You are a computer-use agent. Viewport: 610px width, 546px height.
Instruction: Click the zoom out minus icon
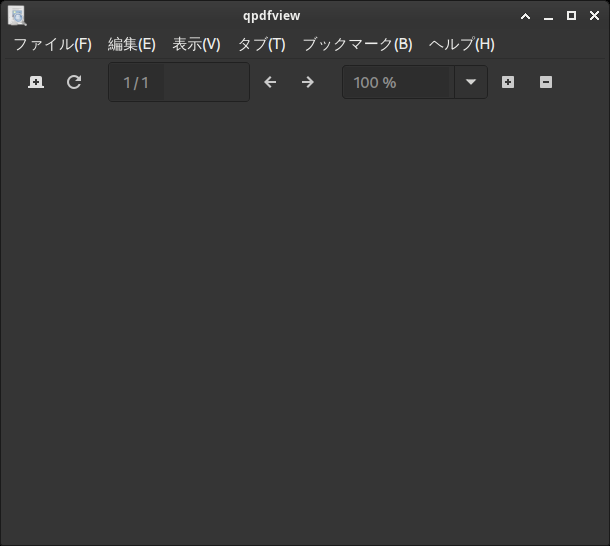546,82
